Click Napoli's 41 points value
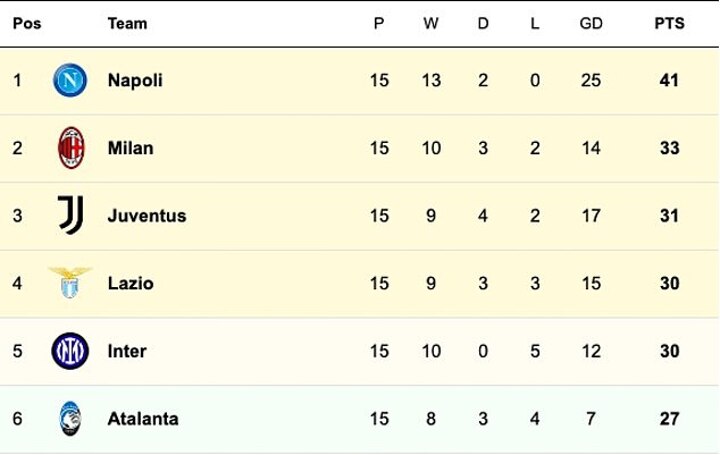 (669, 80)
